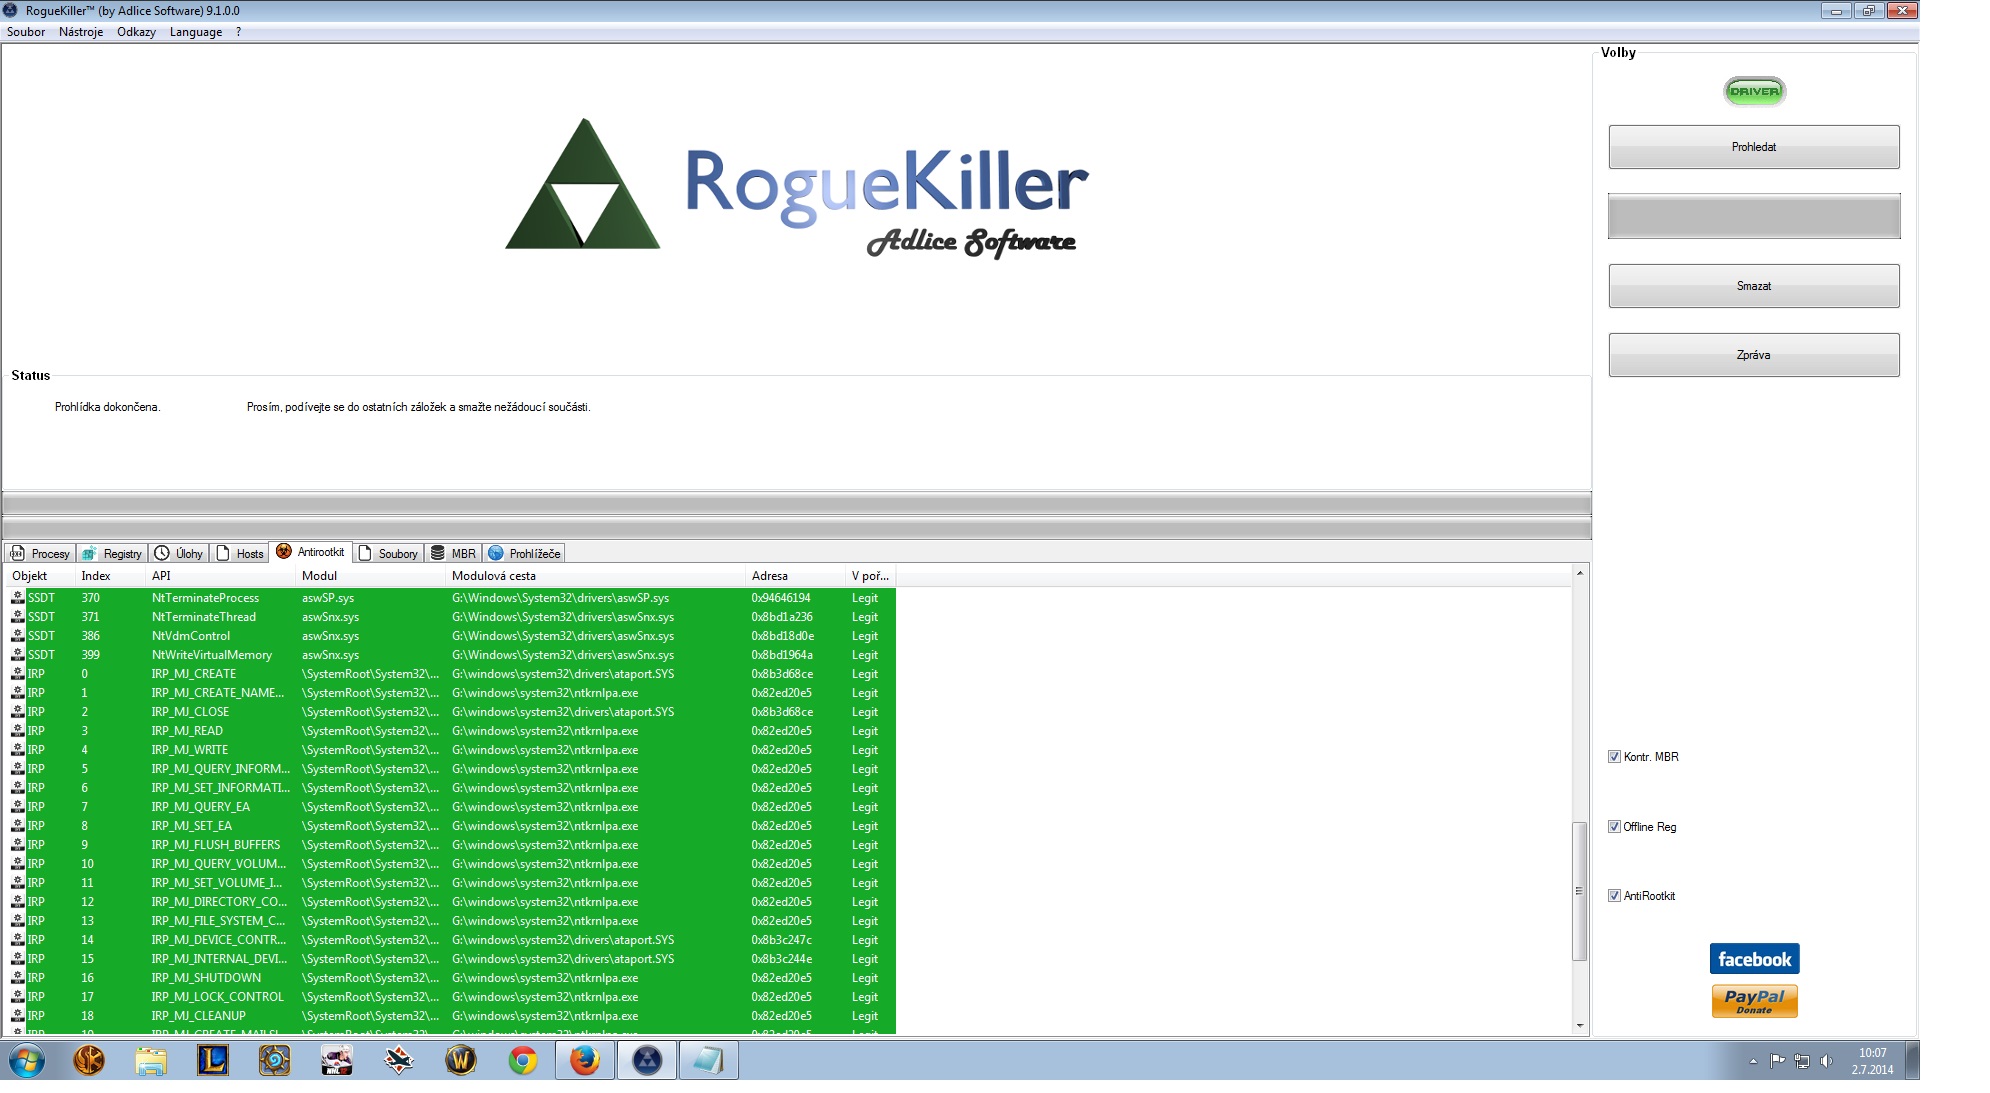1990x1093 pixels.
Task: Click the Smazat delete button
Action: click(1754, 286)
